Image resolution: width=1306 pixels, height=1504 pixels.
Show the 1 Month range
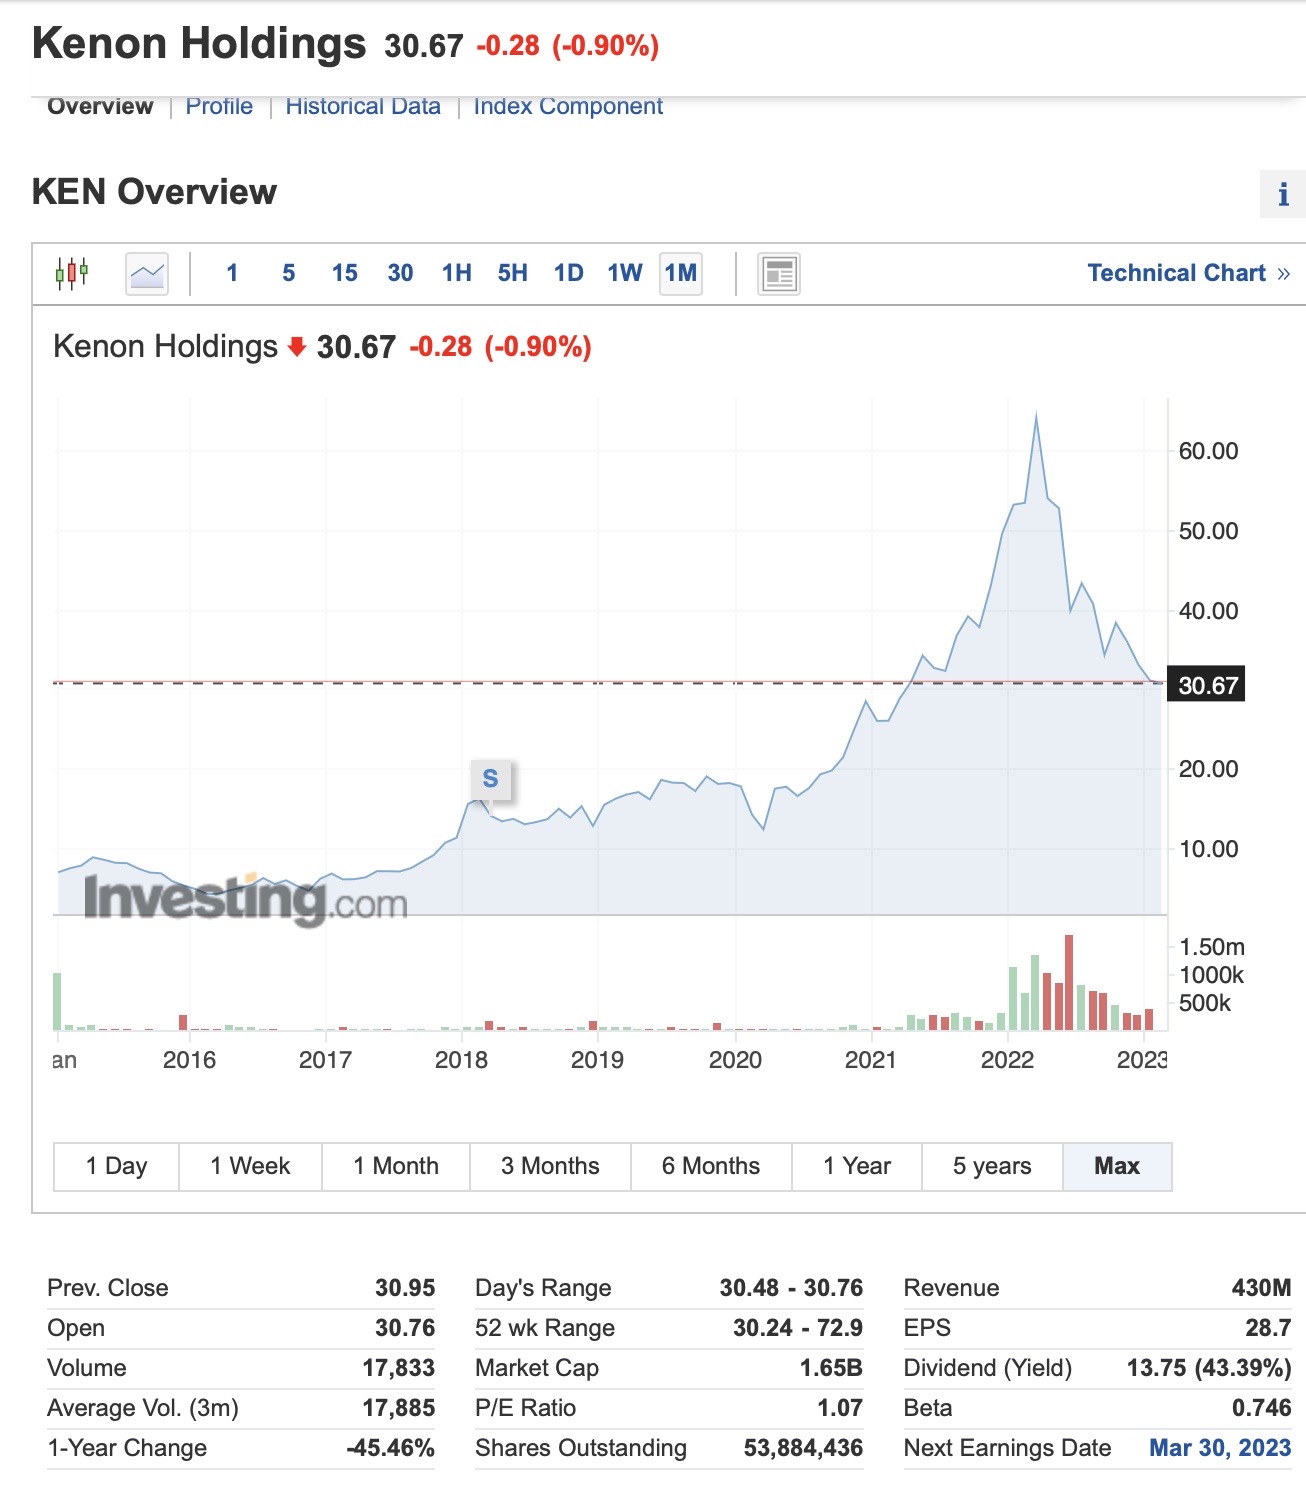[x=396, y=1166]
